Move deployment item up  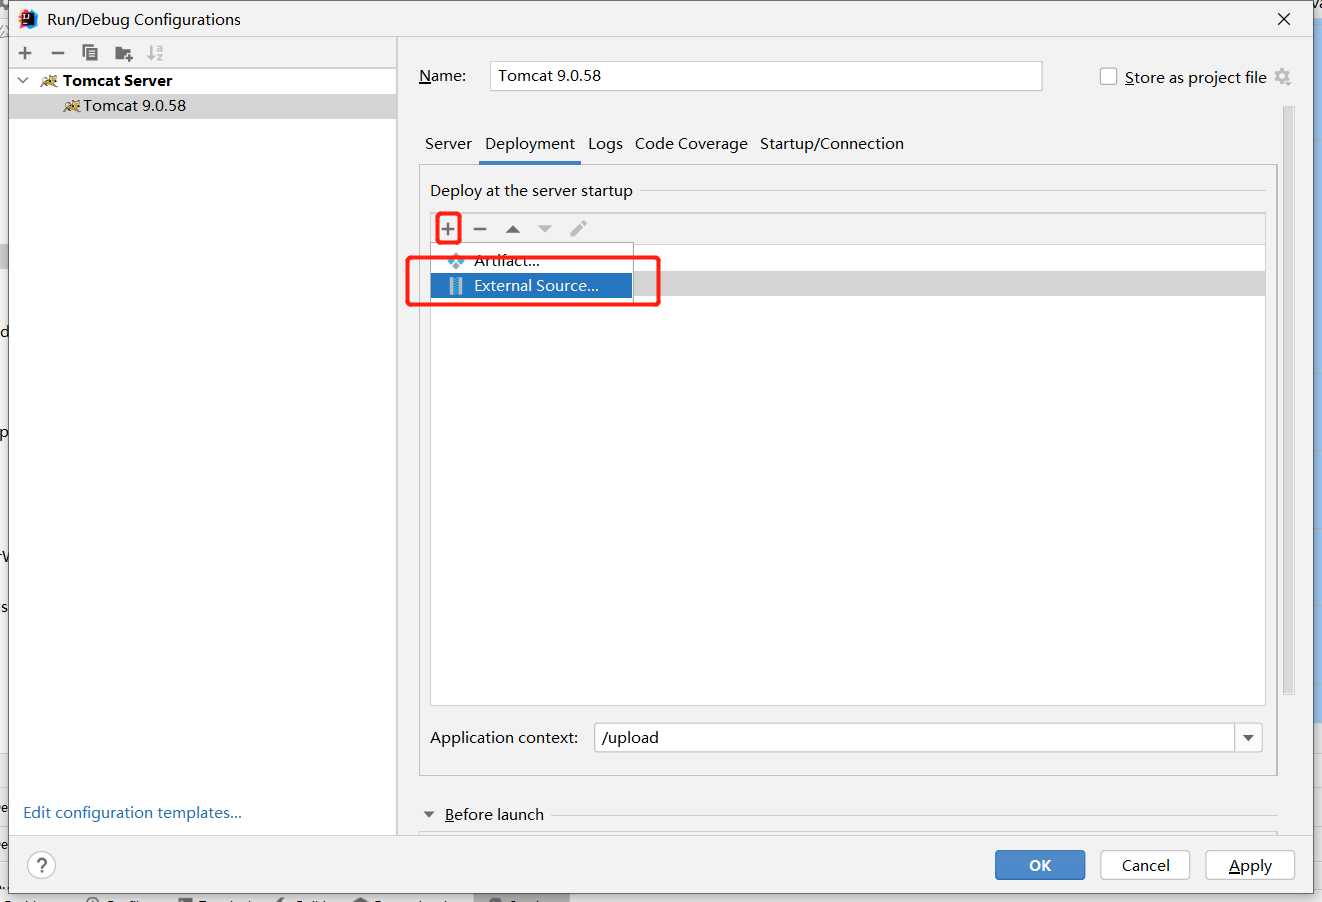click(513, 229)
